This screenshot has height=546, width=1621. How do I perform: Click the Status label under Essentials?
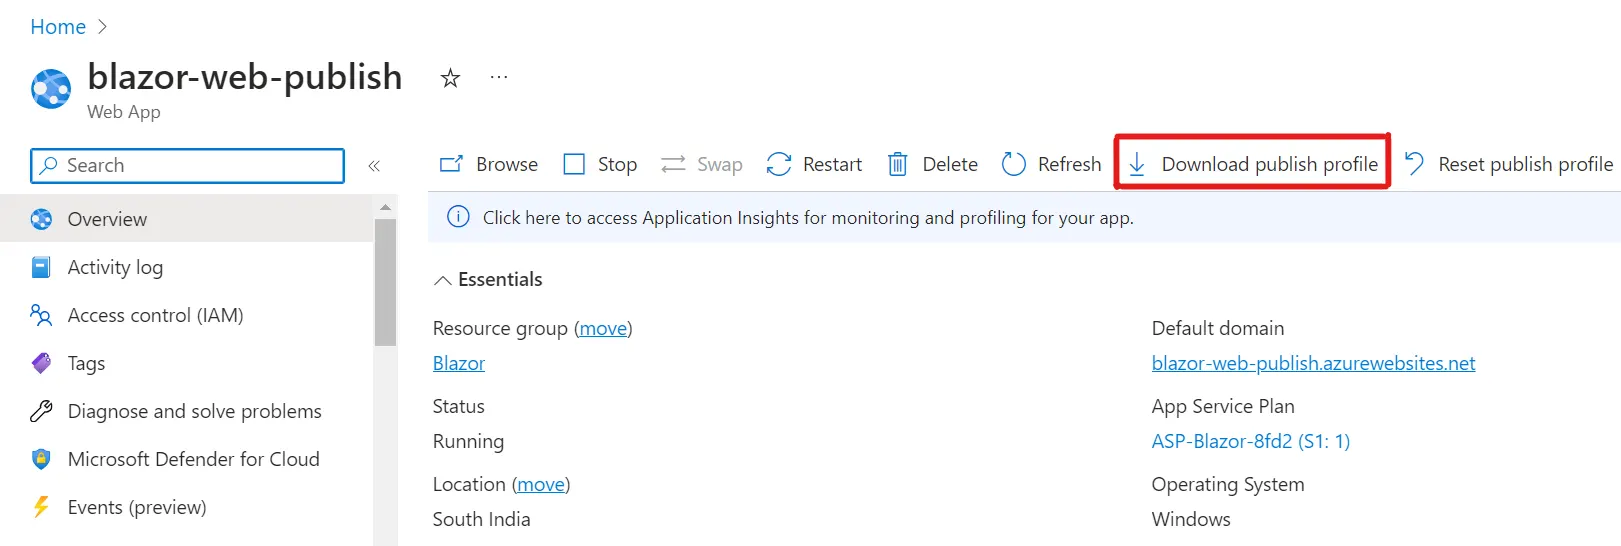pos(458,406)
